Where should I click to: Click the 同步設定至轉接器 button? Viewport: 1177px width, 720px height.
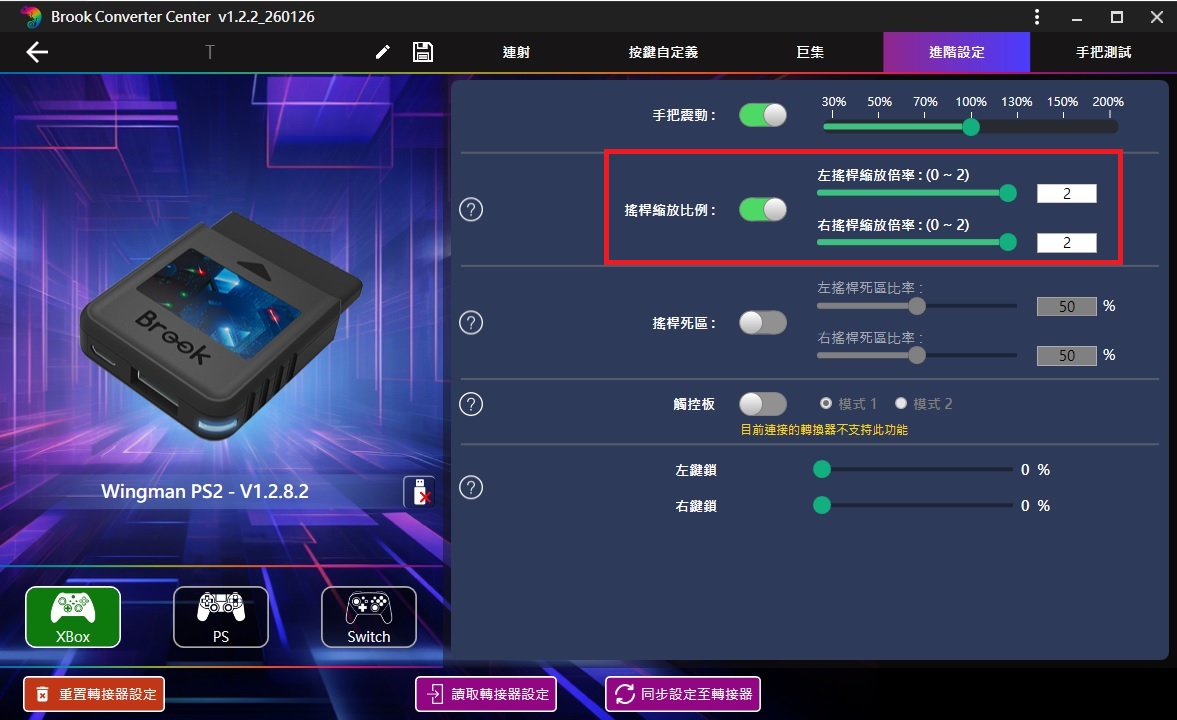(683, 694)
